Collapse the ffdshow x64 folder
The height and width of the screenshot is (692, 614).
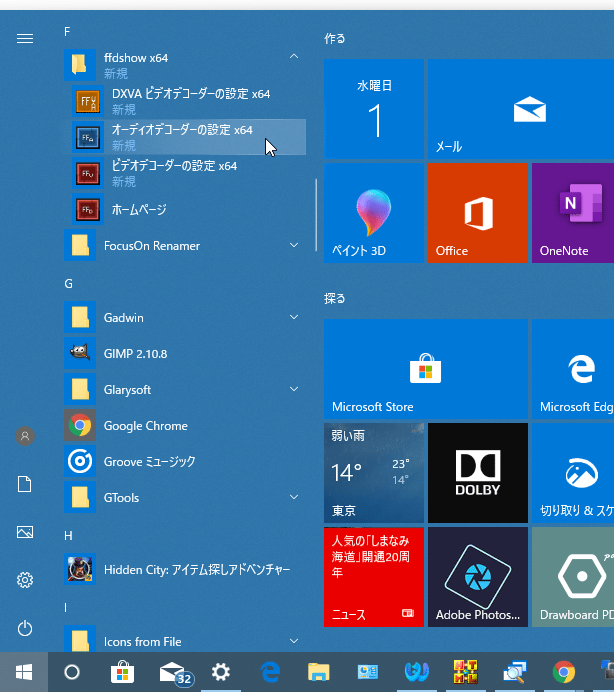click(294, 56)
